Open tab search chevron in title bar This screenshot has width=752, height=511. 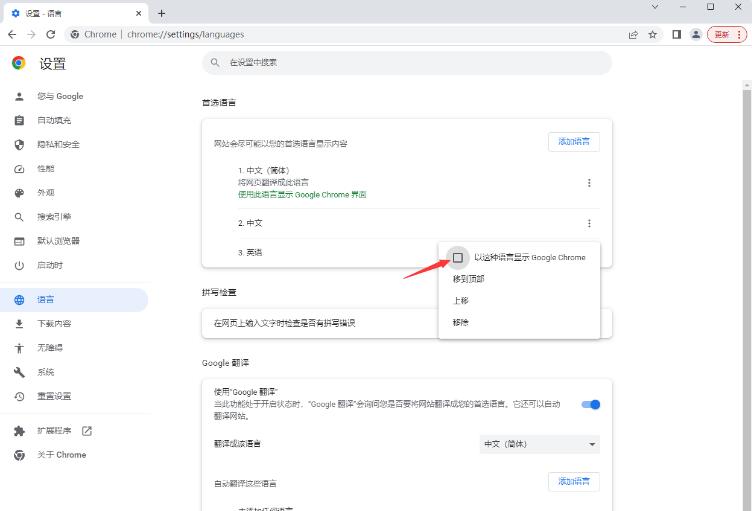pyautogui.click(x=655, y=7)
